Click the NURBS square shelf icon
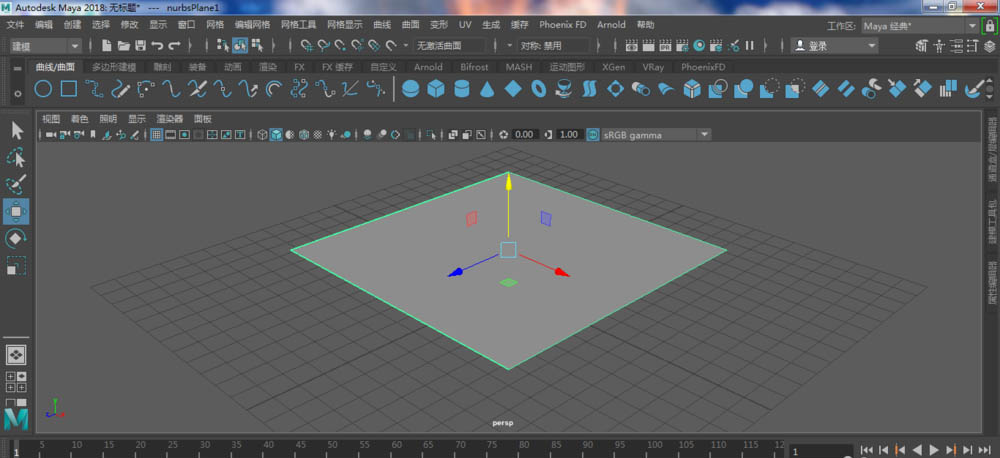 (x=69, y=89)
